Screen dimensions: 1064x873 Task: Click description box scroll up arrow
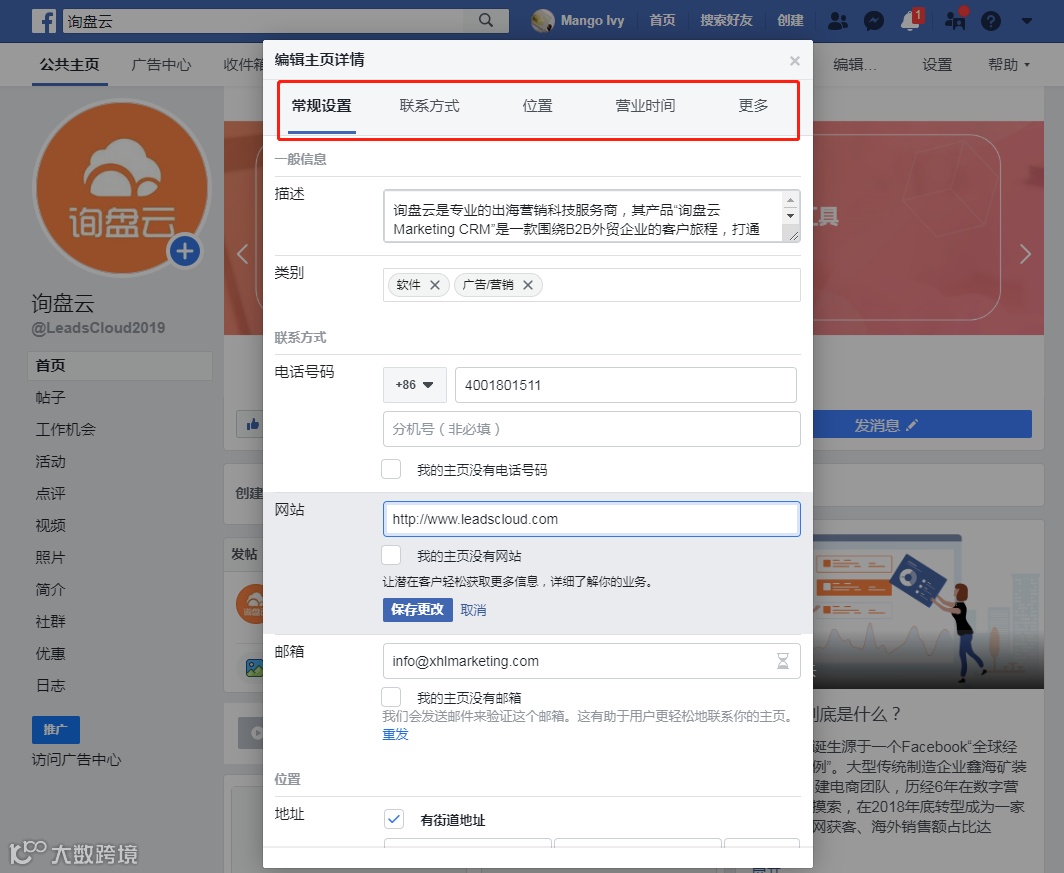[x=790, y=199]
